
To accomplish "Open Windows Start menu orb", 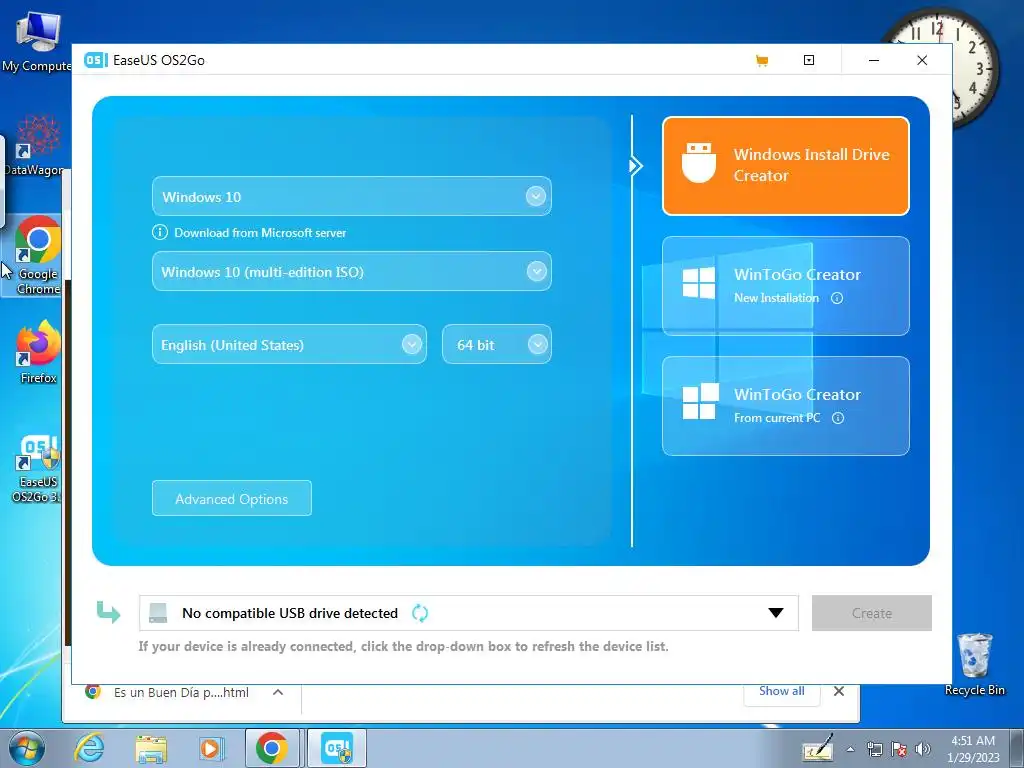I will tap(27, 748).
